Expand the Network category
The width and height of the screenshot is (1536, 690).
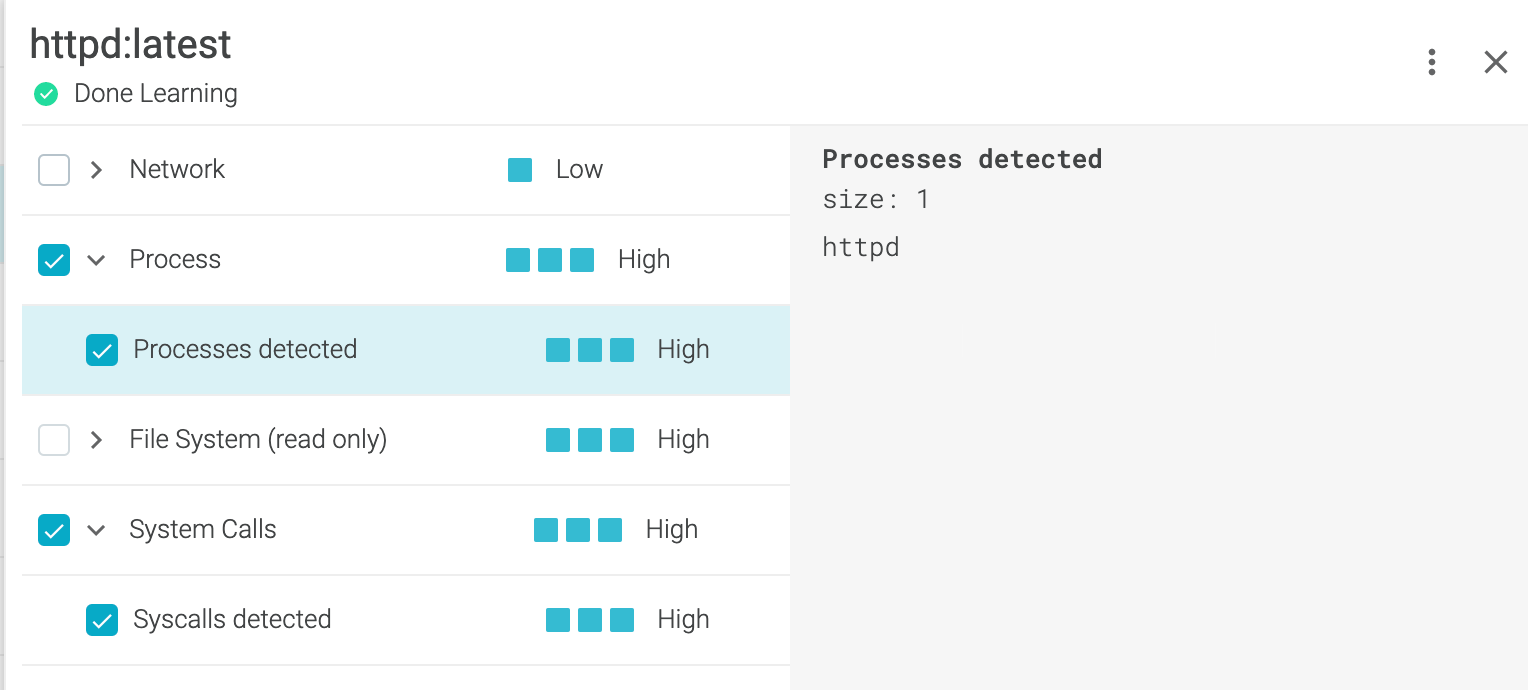click(96, 170)
